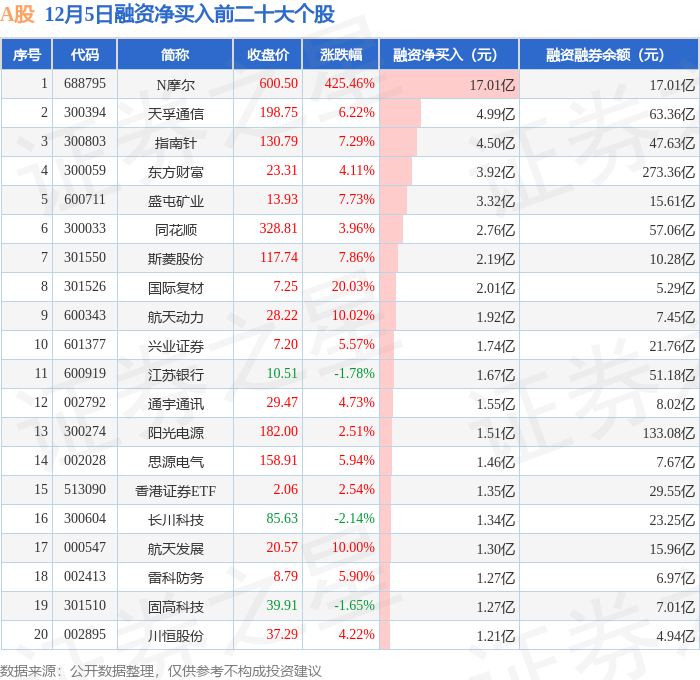
Task: Click the 57.06亿 balance value
Action: pyautogui.click(x=672, y=230)
